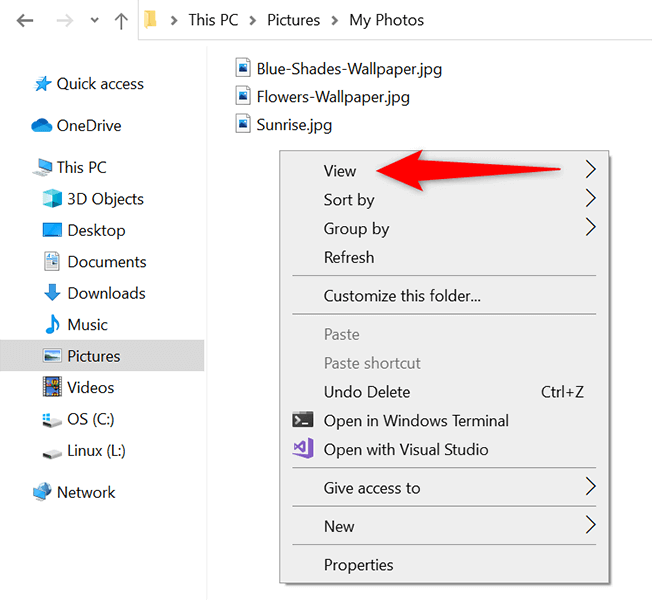Click the Music note icon
Image resolution: width=652 pixels, height=600 pixels.
point(52,325)
